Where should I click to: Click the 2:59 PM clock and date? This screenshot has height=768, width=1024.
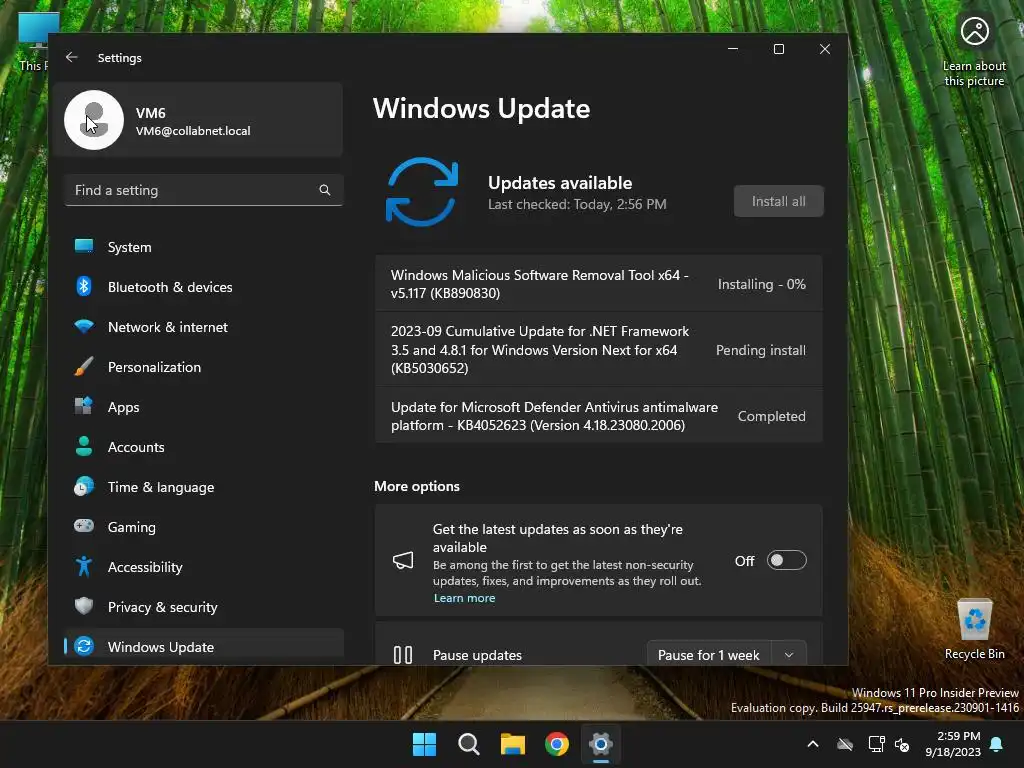point(955,744)
